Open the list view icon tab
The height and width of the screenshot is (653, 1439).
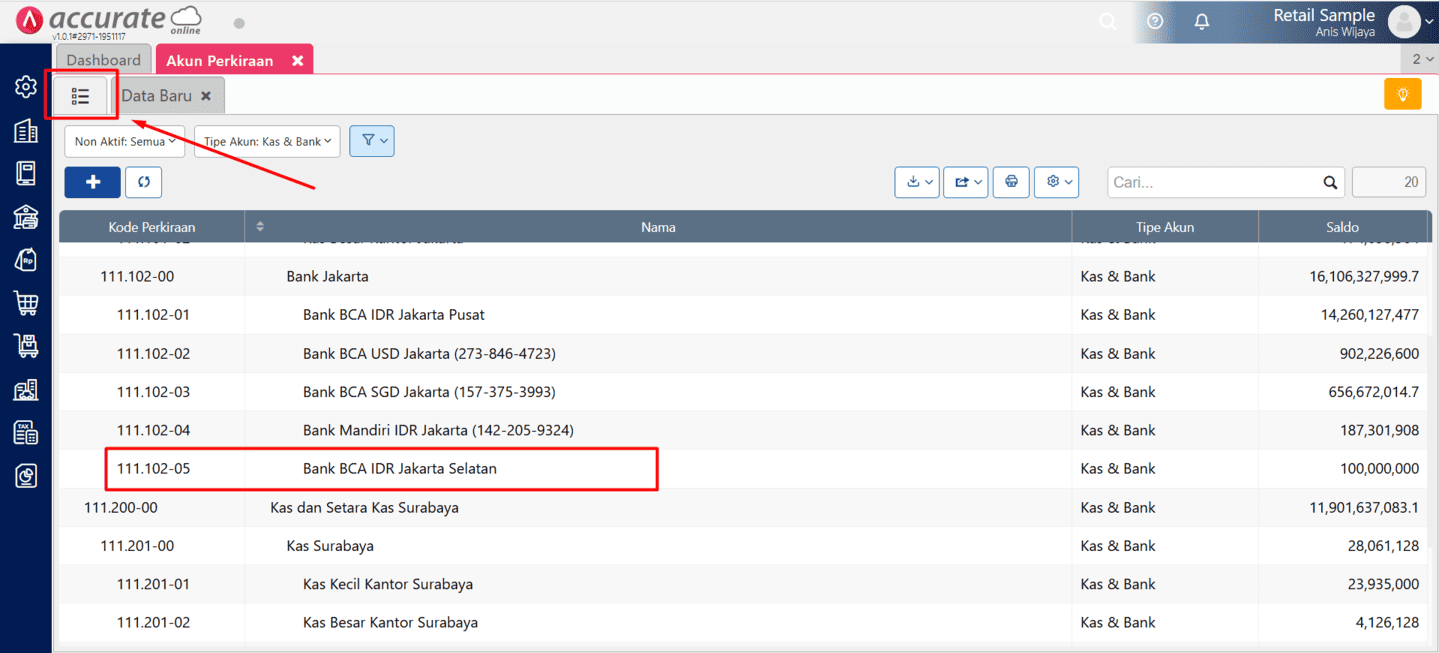(81, 96)
